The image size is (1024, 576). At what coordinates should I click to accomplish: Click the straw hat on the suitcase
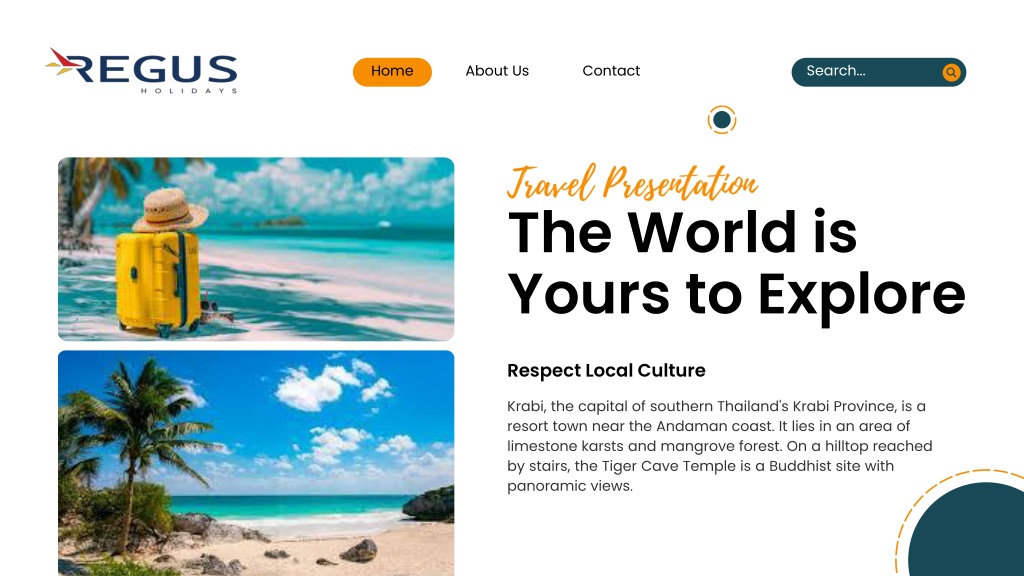click(170, 209)
